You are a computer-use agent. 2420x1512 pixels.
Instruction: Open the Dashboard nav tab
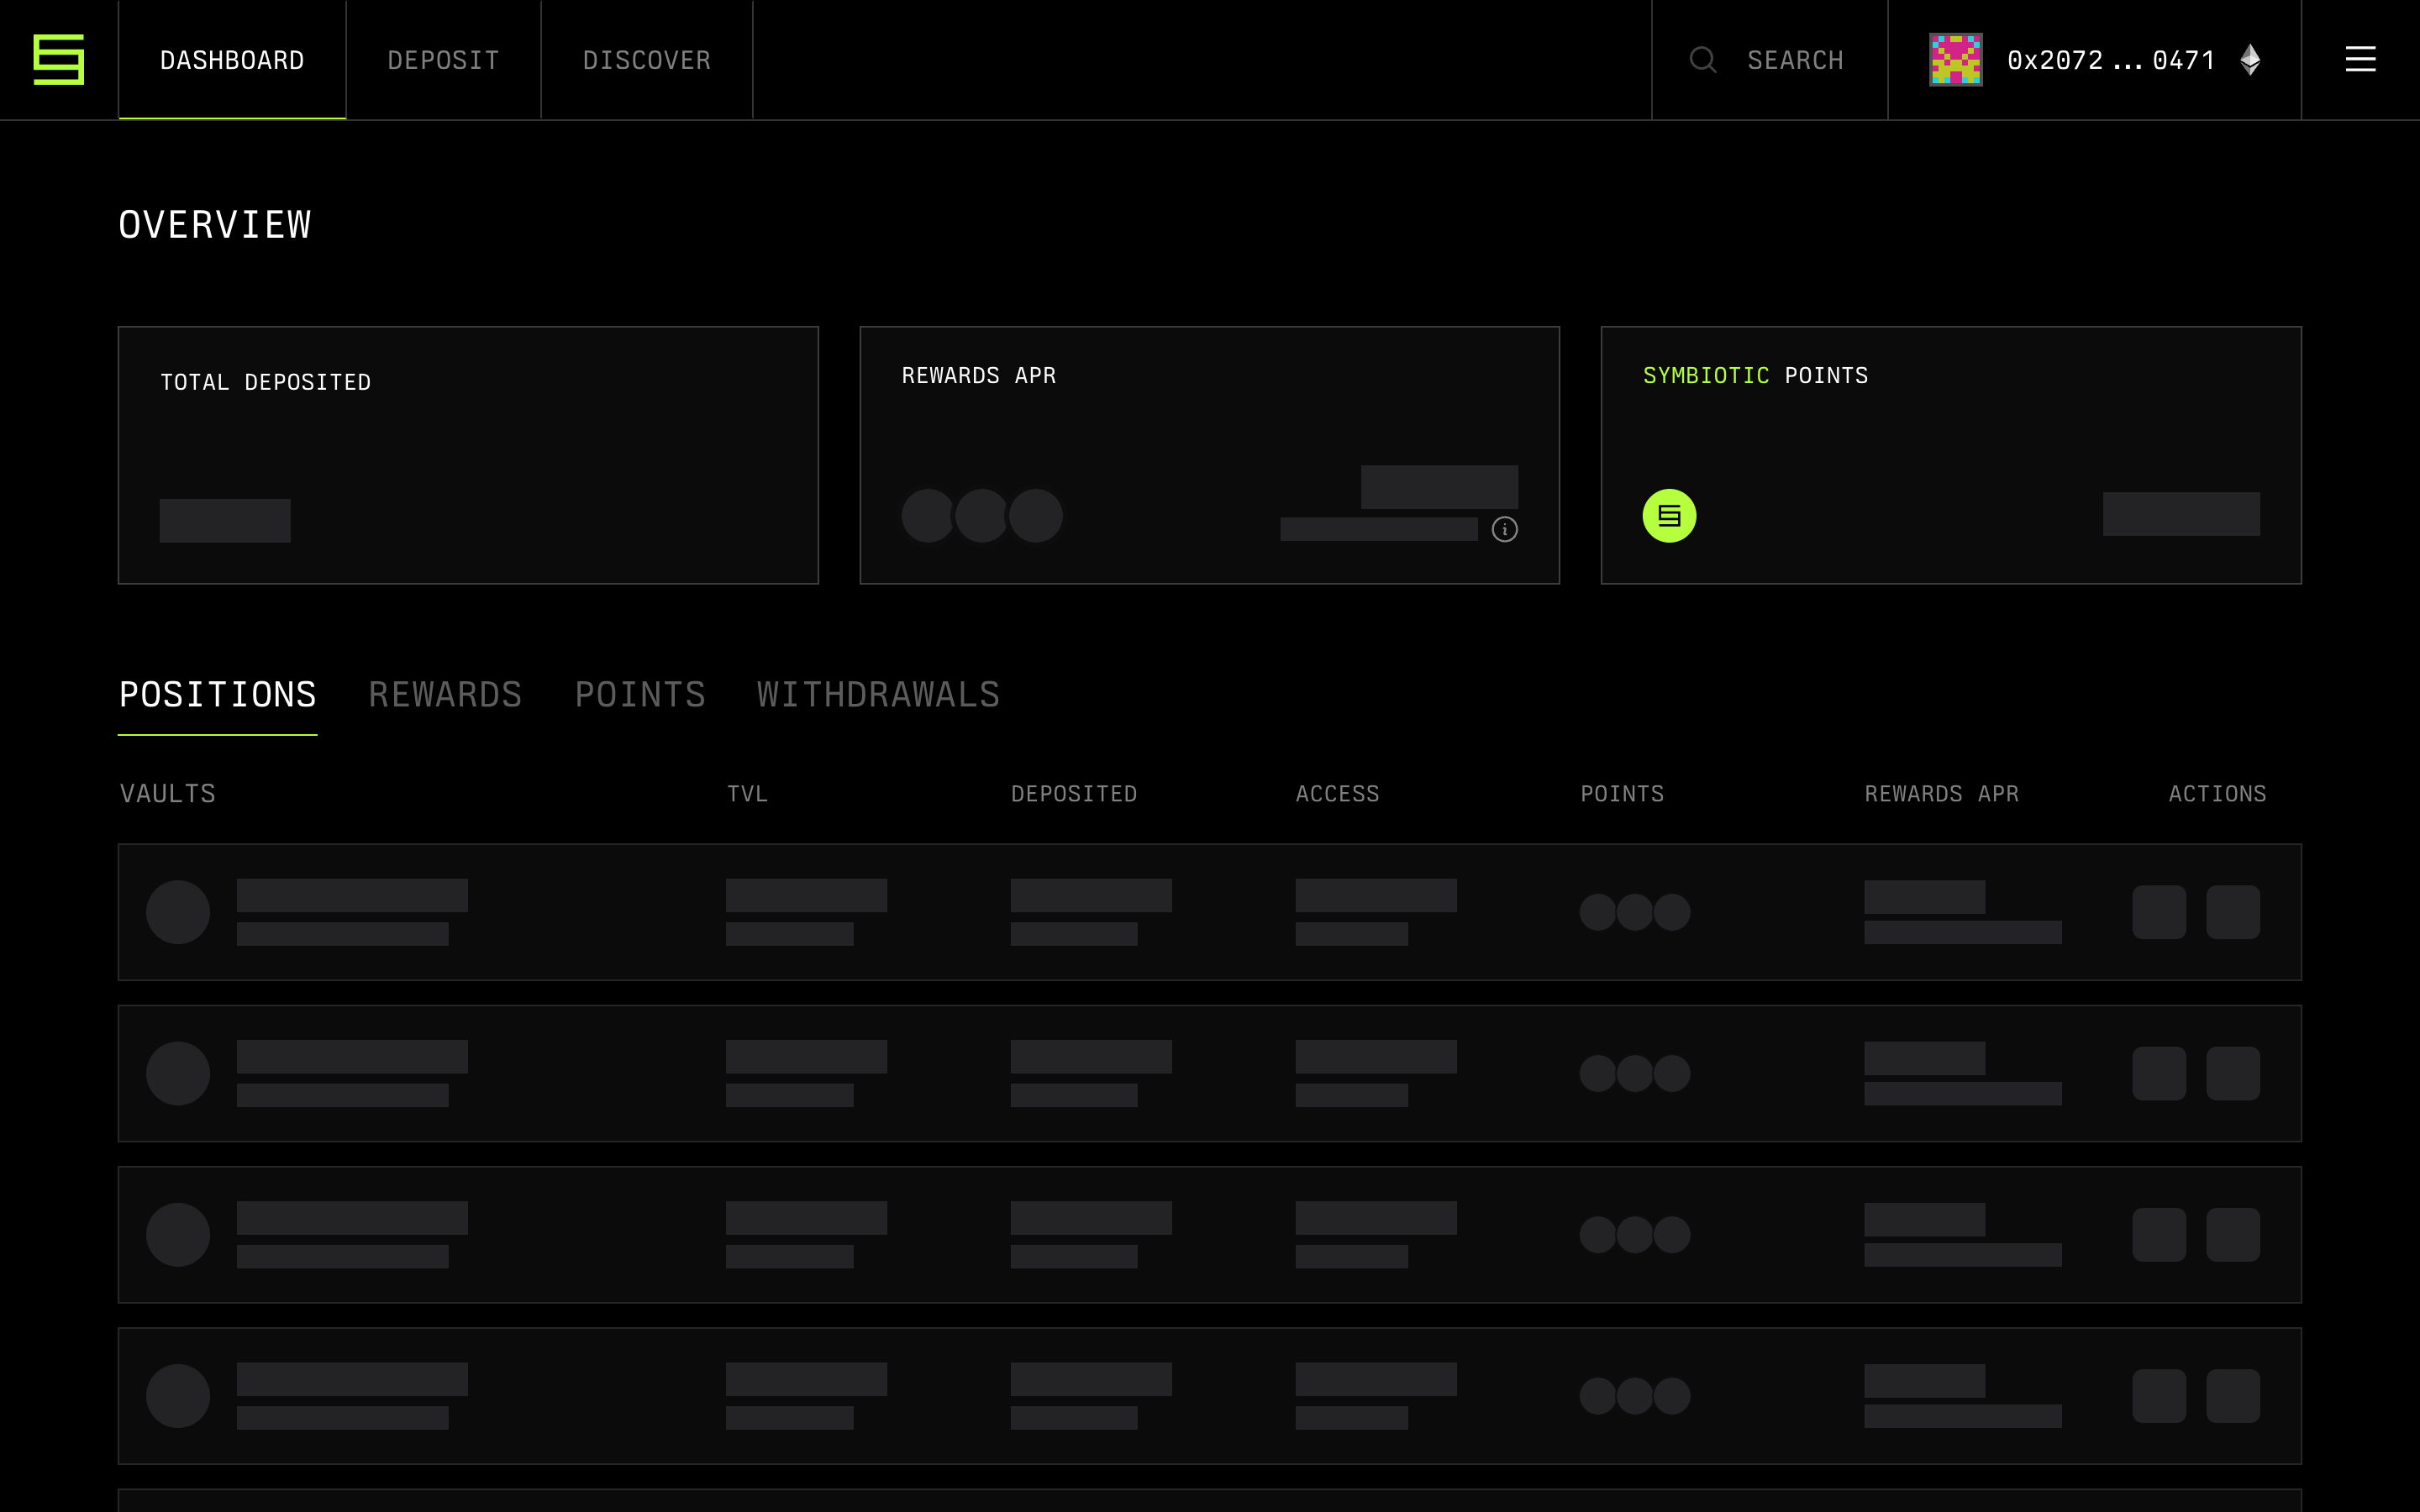[232, 60]
